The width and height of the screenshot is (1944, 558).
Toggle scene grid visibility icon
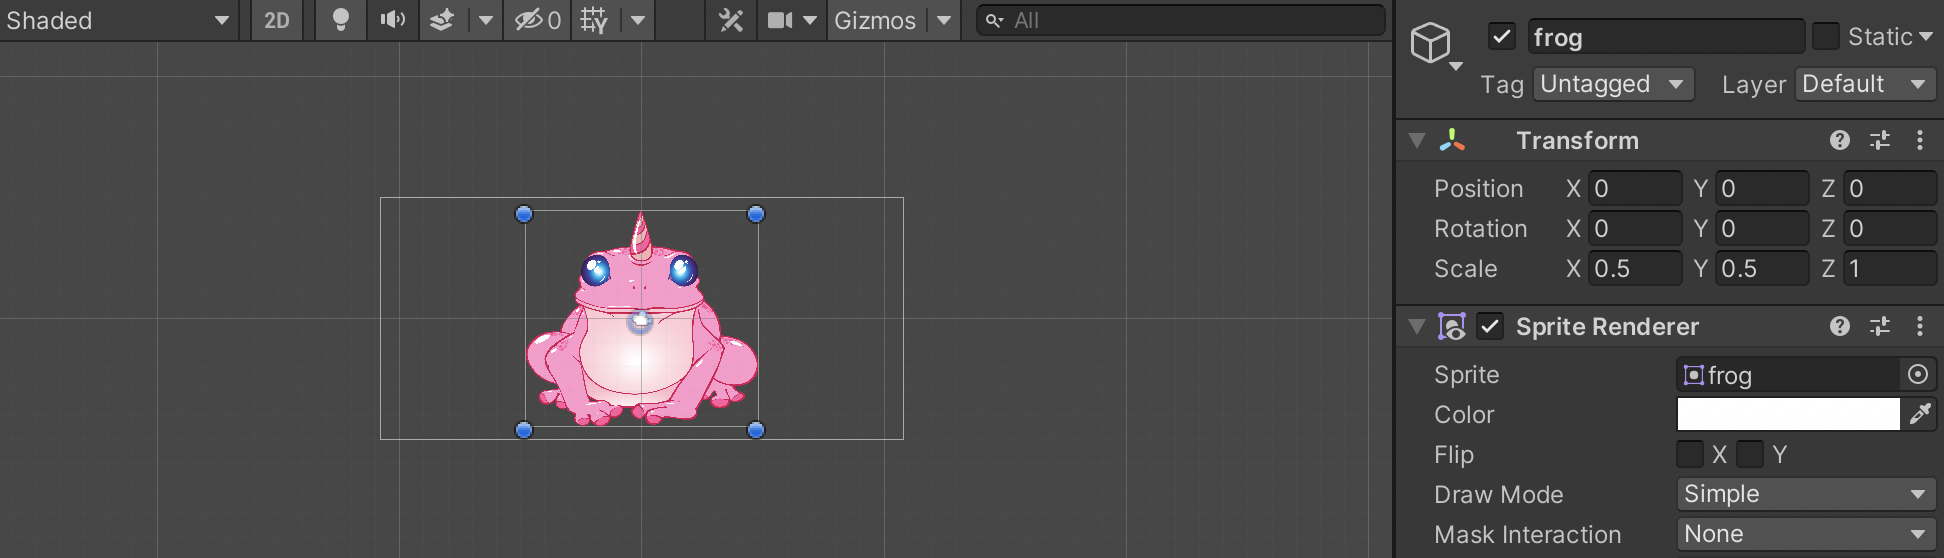pyautogui.click(x=594, y=20)
